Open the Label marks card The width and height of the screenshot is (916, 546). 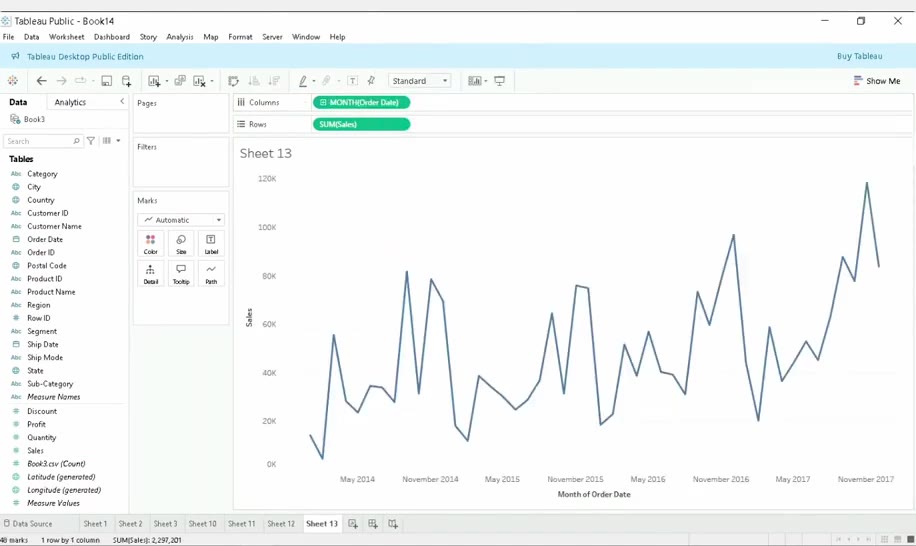(x=211, y=244)
